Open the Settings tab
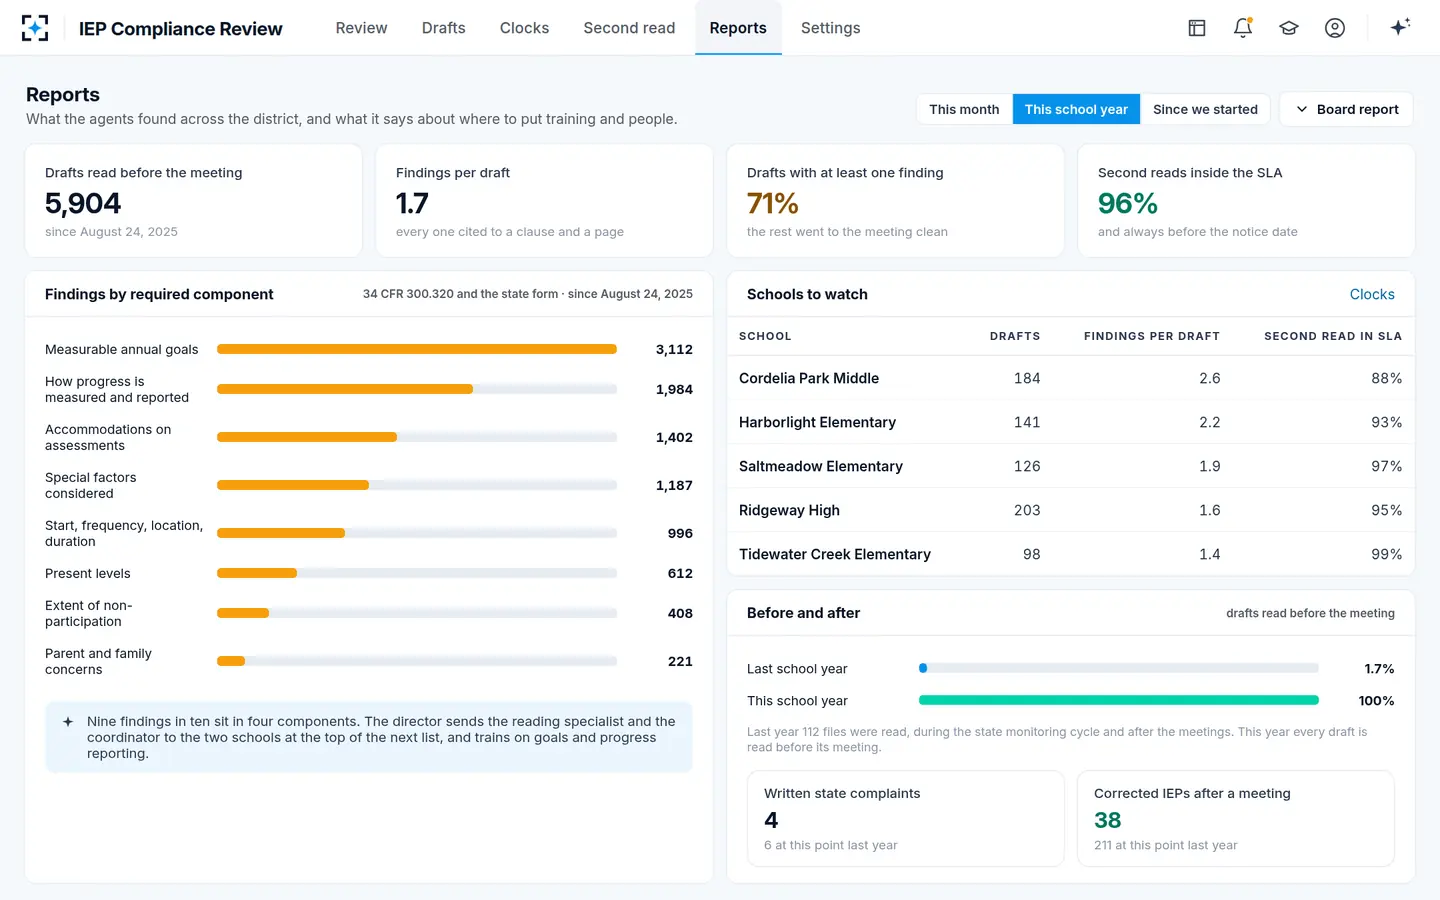 pyautogui.click(x=830, y=28)
